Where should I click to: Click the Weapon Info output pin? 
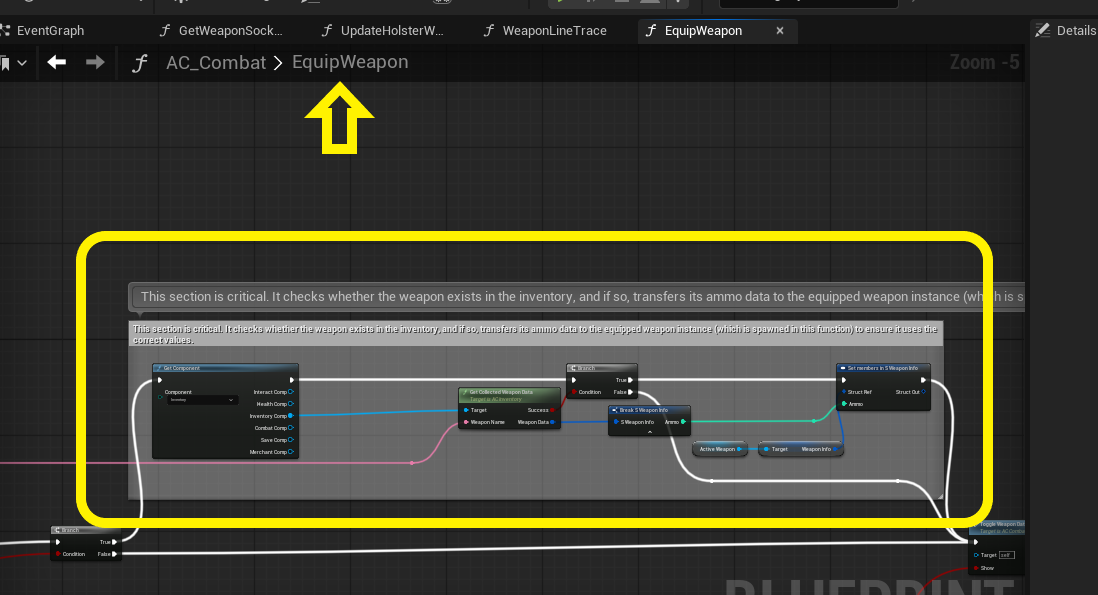pyautogui.click(x=835, y=449)
